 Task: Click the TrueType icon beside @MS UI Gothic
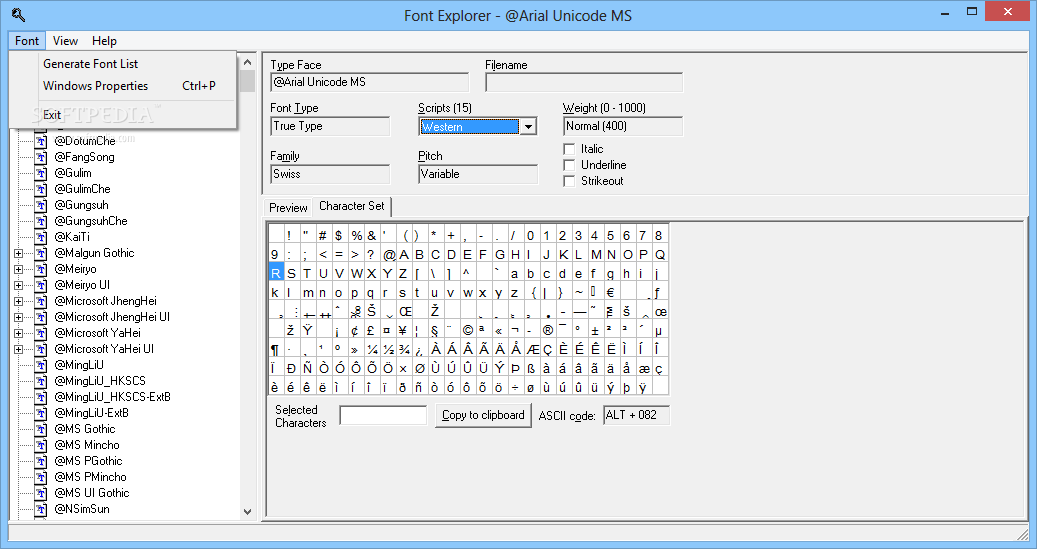pyautogui.click(x=41, y=493)
